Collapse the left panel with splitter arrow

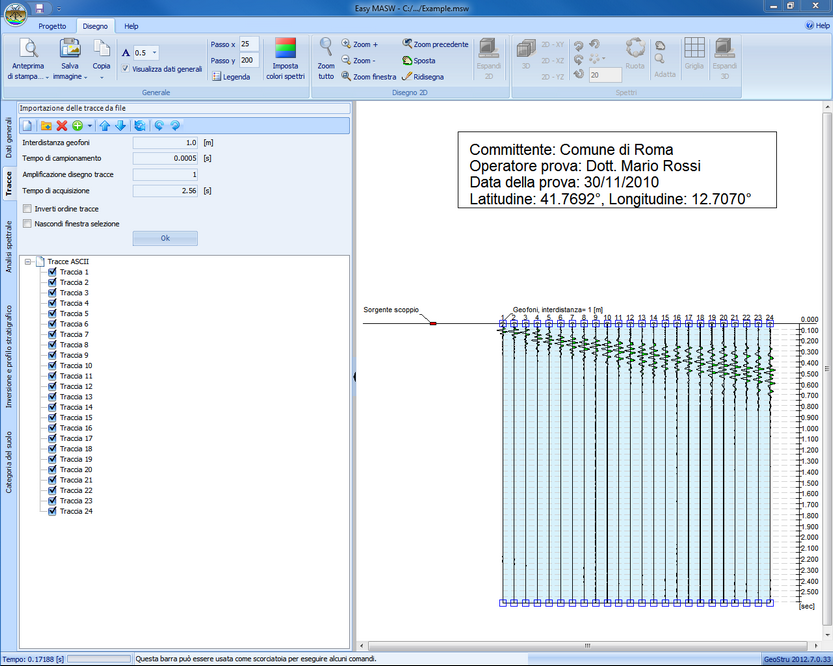tap(354, 377)
